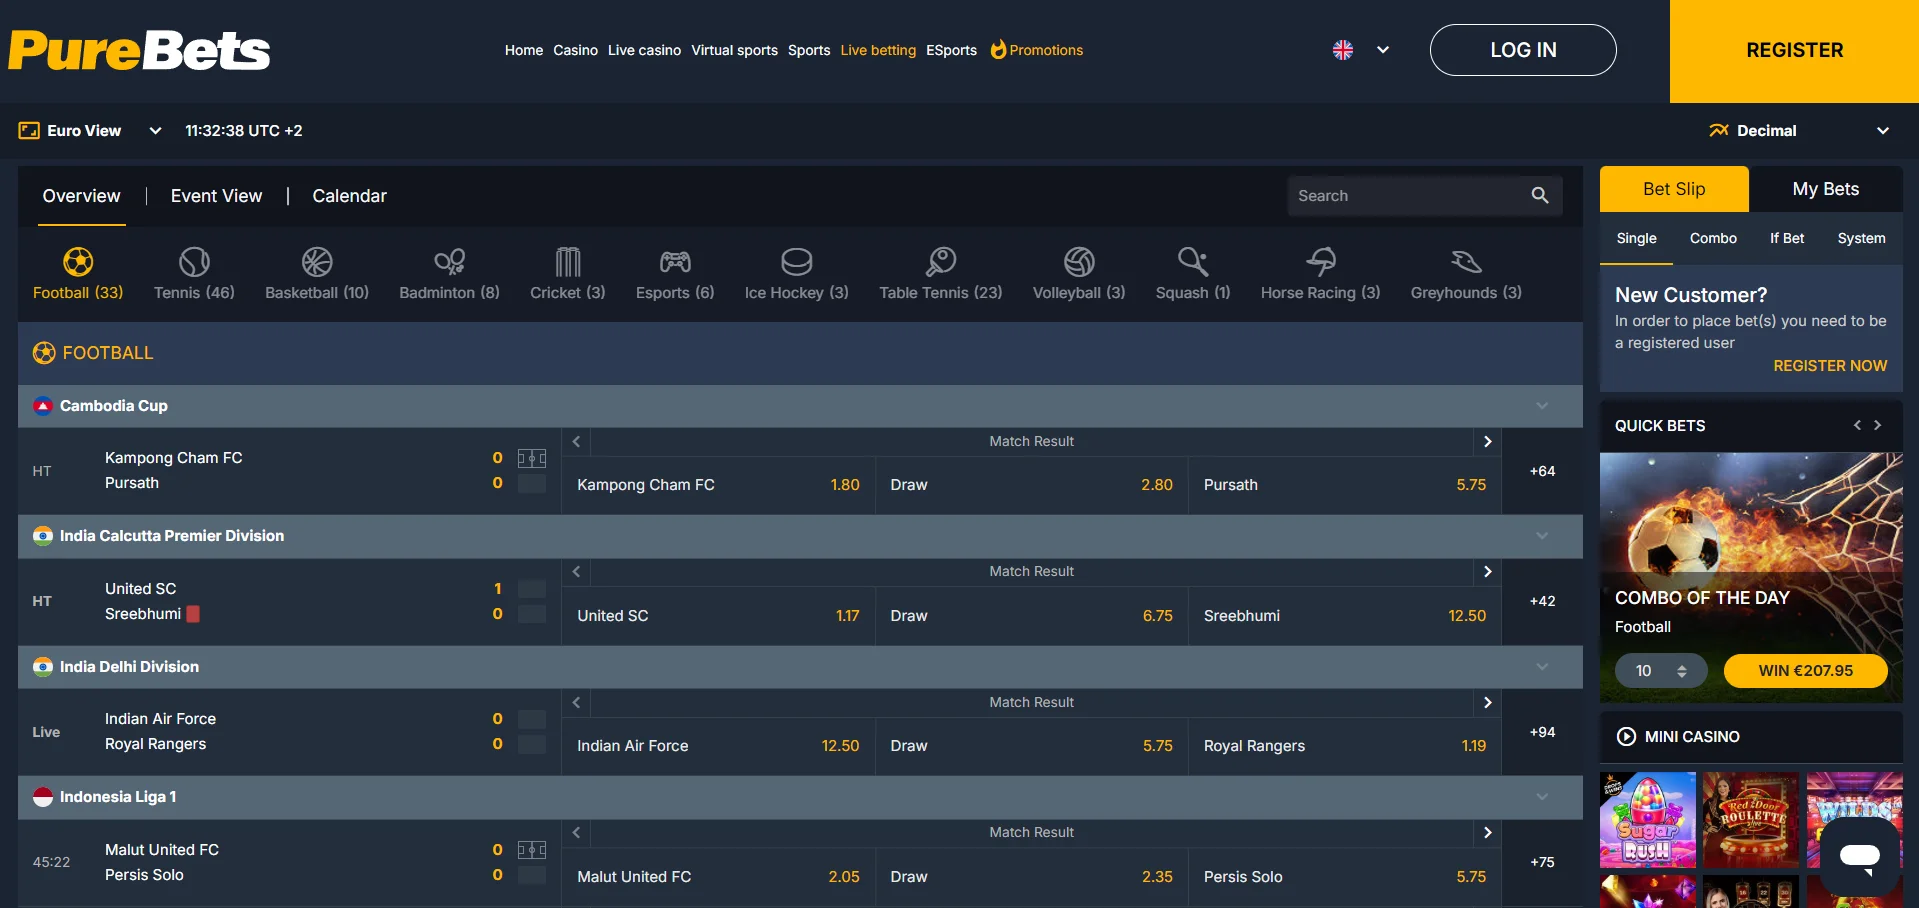Select the Squash racket icon
Screen dimensions: 1919x908
pyautogui.click(x=1193, y=262)
